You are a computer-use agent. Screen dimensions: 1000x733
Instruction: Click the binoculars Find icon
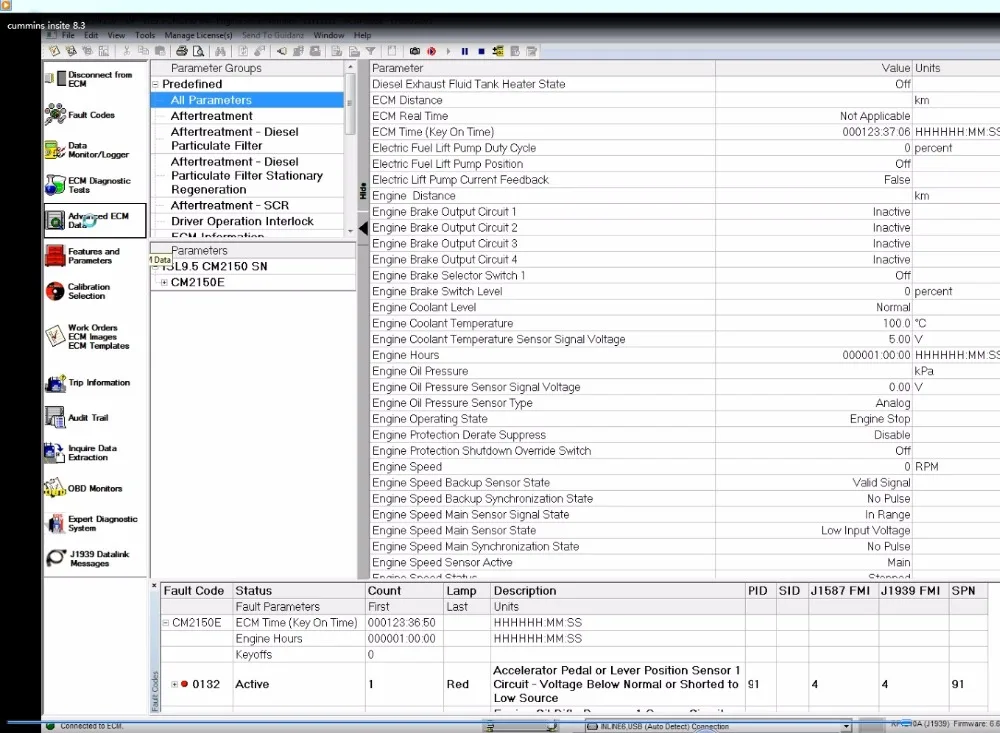[x=220, y=51]
